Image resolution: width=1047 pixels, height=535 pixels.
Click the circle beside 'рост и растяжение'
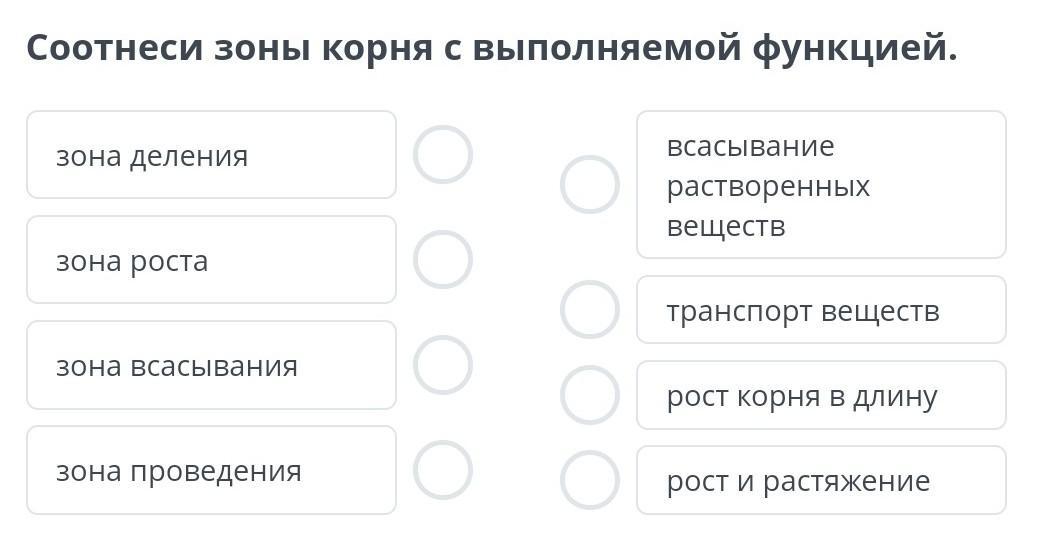[x=590, y=480]
